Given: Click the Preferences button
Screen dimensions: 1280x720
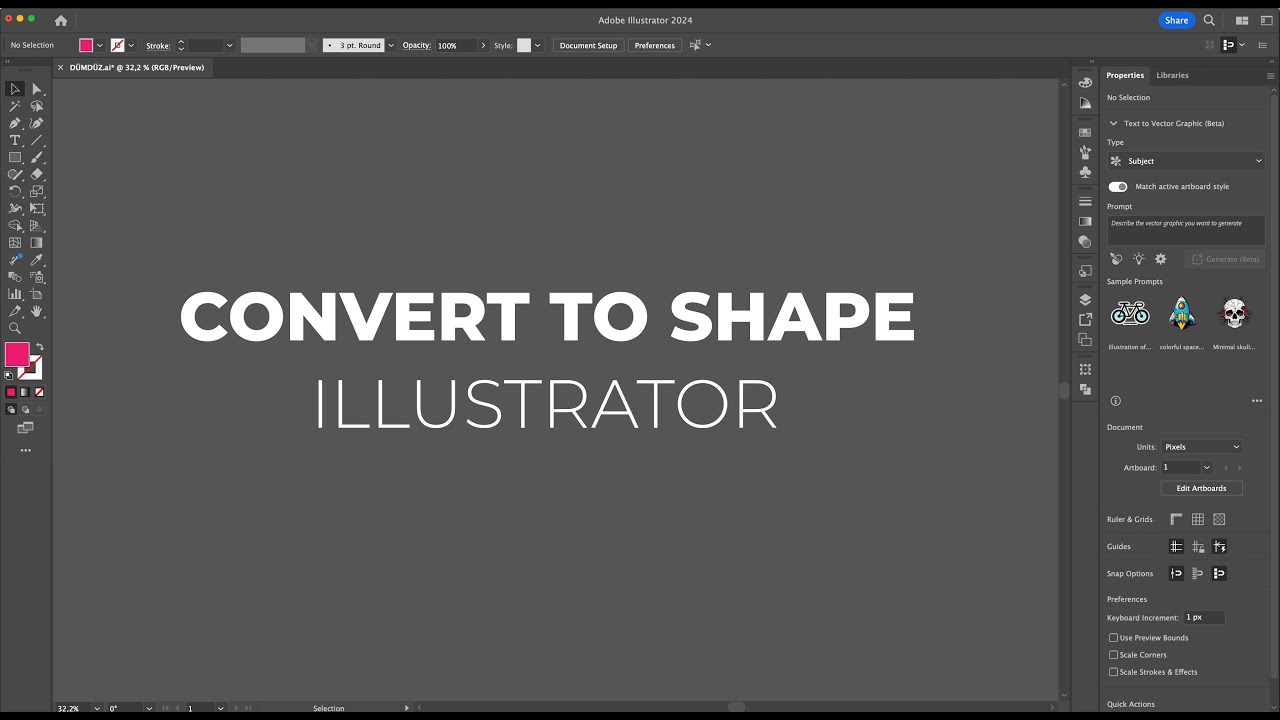Looking at the screenshot, I should tap(654, 45).
